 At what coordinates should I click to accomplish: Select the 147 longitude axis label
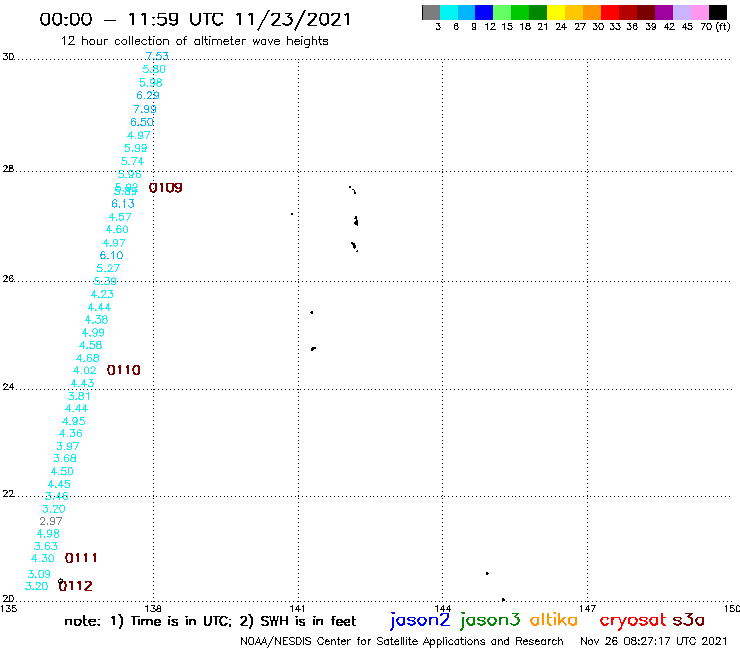click(x=588, y=608)
